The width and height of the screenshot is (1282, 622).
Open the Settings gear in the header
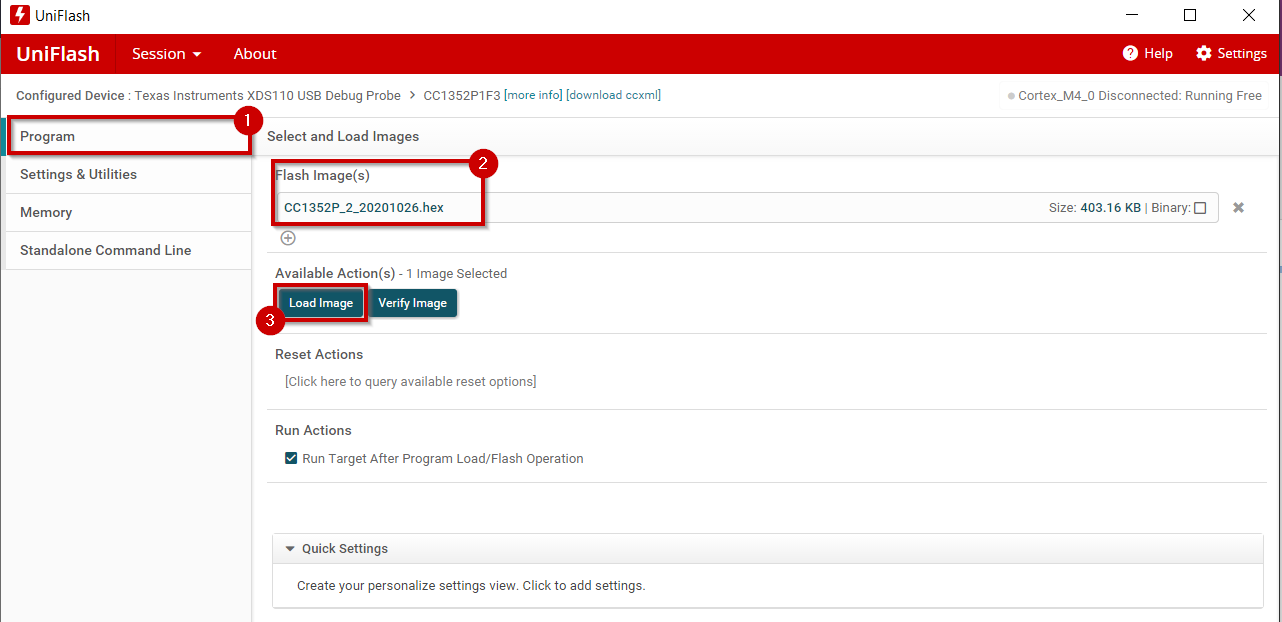pos(1202,53)
